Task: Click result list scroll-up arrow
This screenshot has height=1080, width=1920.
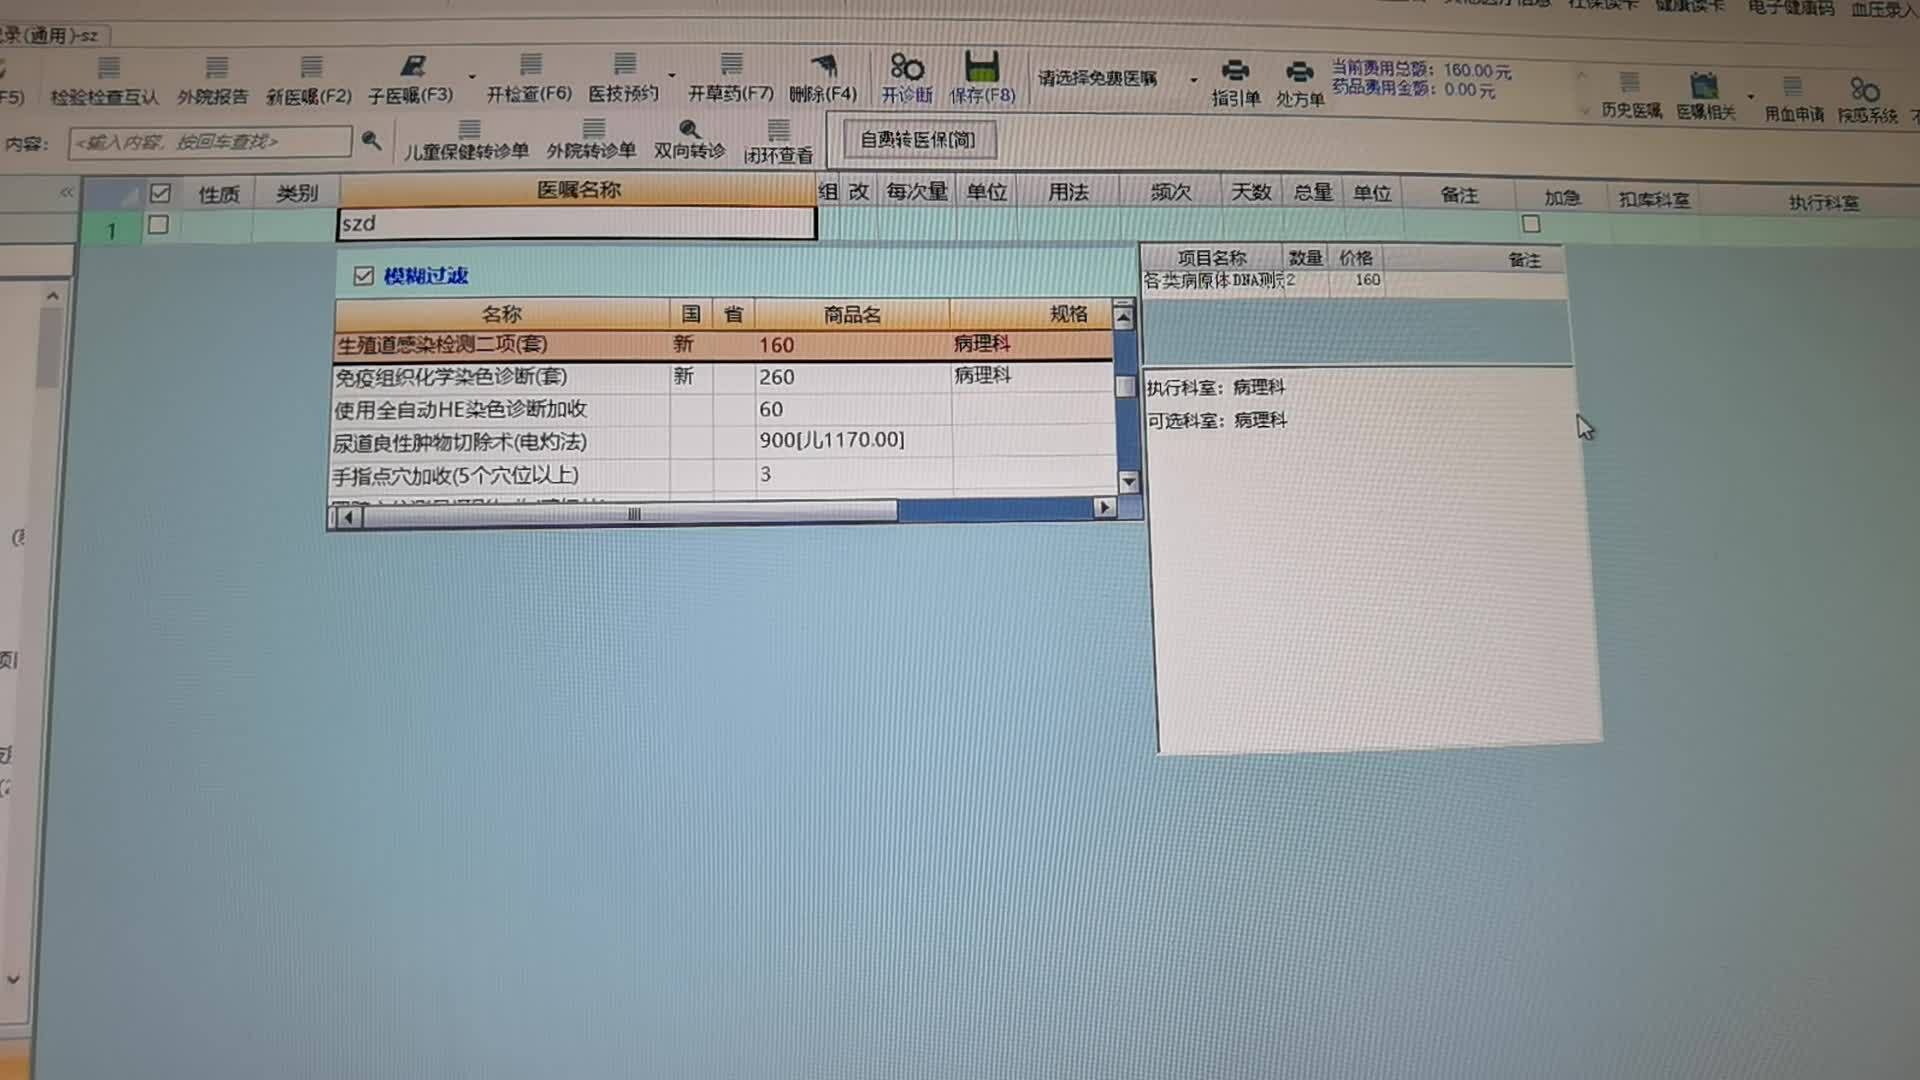Action: coord(1124,318)
